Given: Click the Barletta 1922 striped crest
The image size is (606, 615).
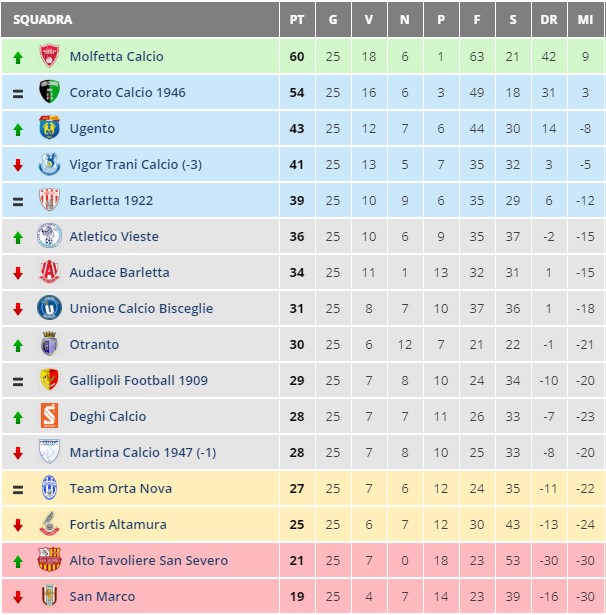Looking at the screenshot, I should [49, 201].
